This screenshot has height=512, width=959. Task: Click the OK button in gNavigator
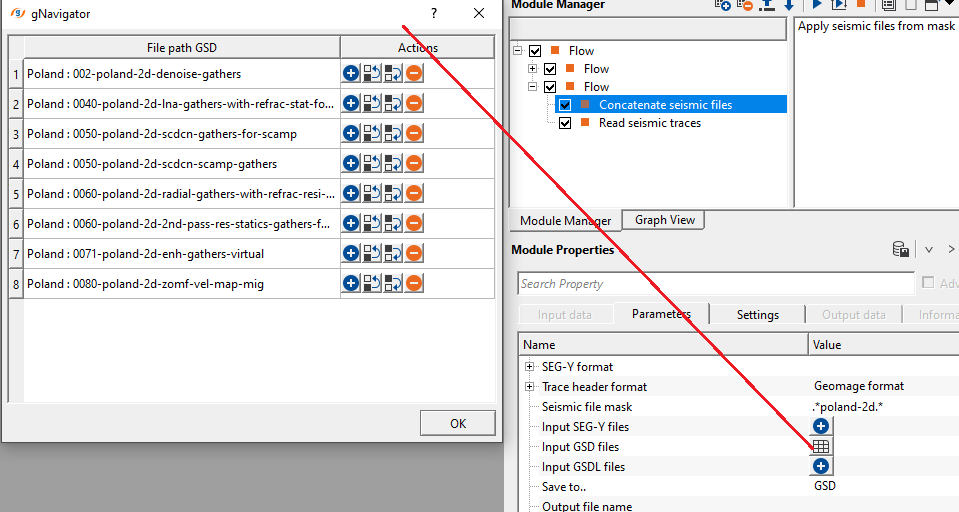click(457, 423)
